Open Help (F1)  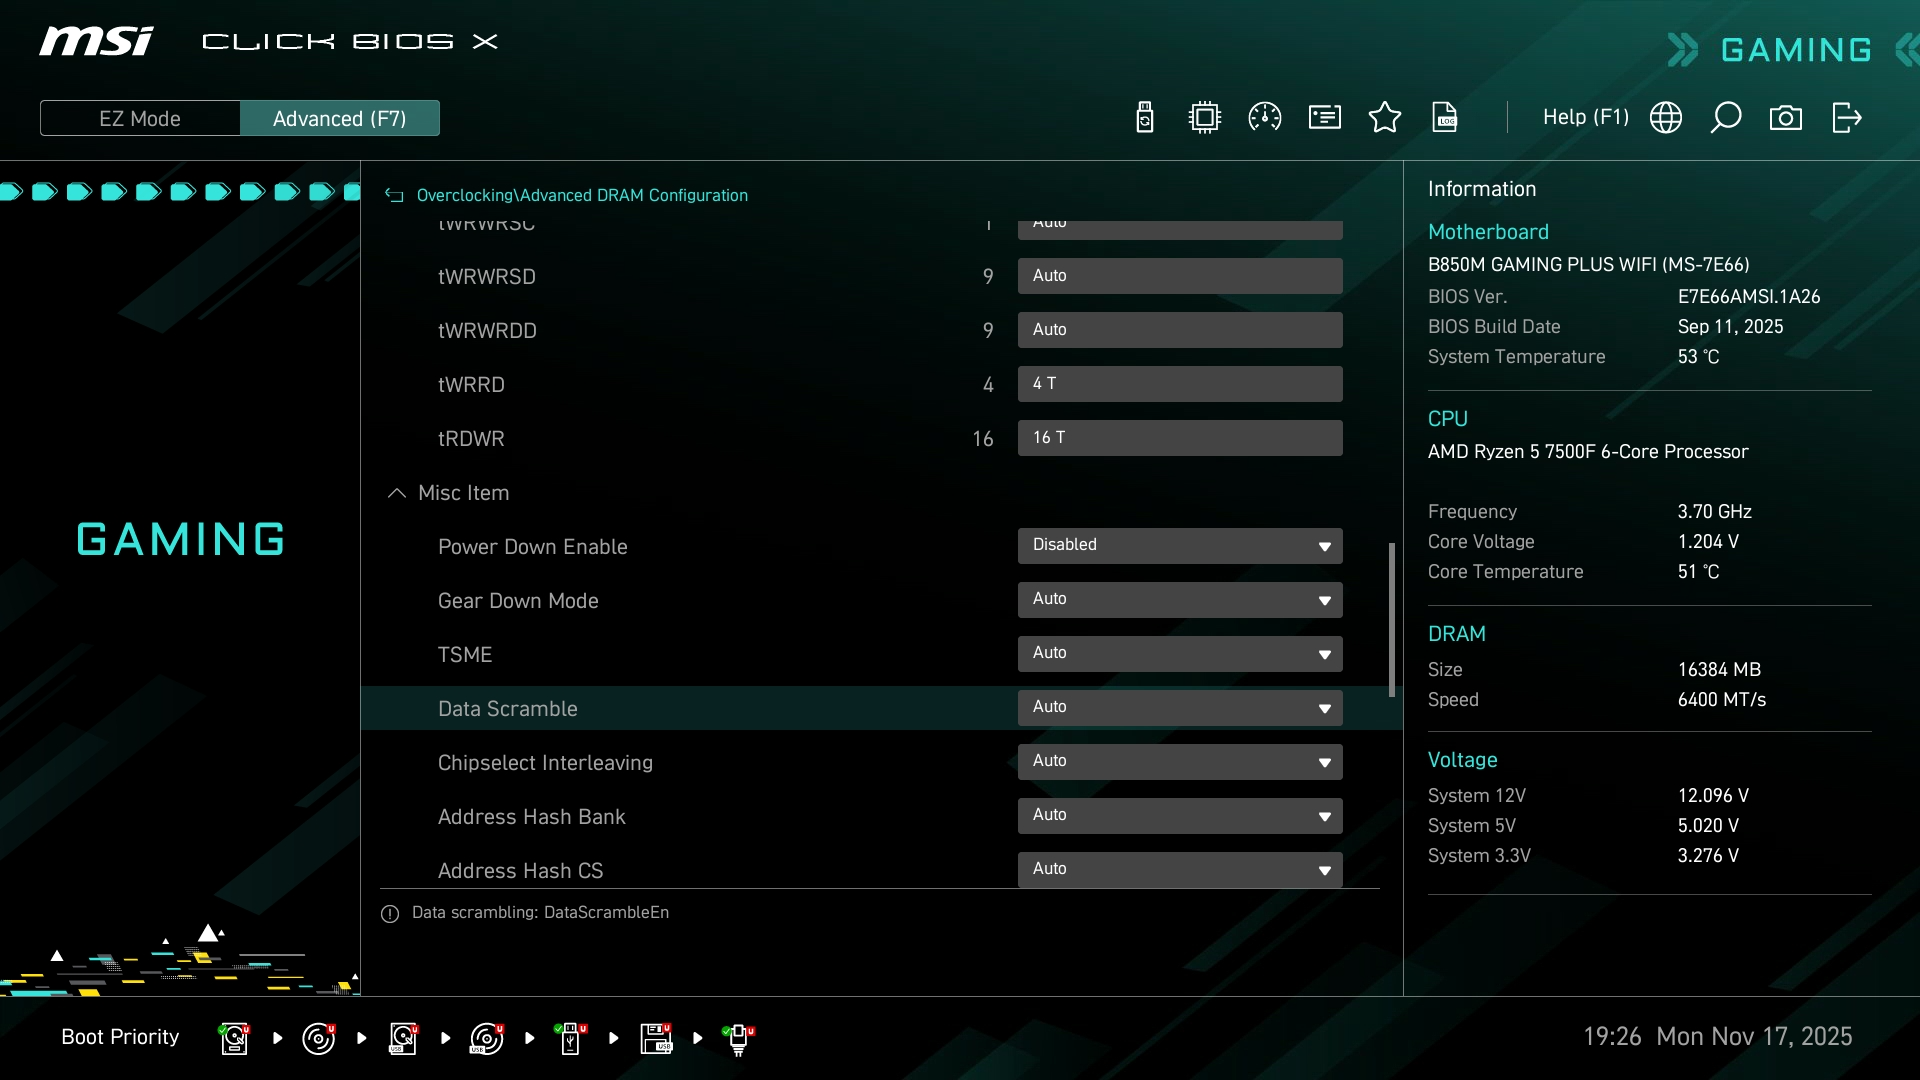coord(1586,117)
